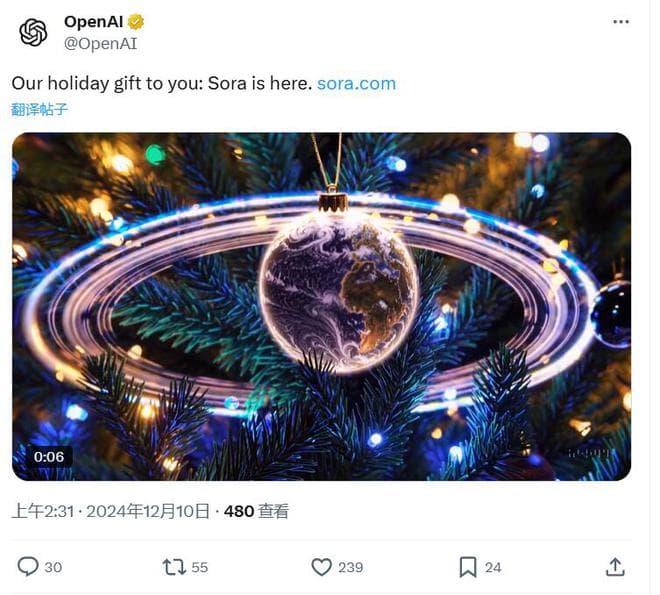
Task: Like the post with the heart icon
Action: [321, 567]
